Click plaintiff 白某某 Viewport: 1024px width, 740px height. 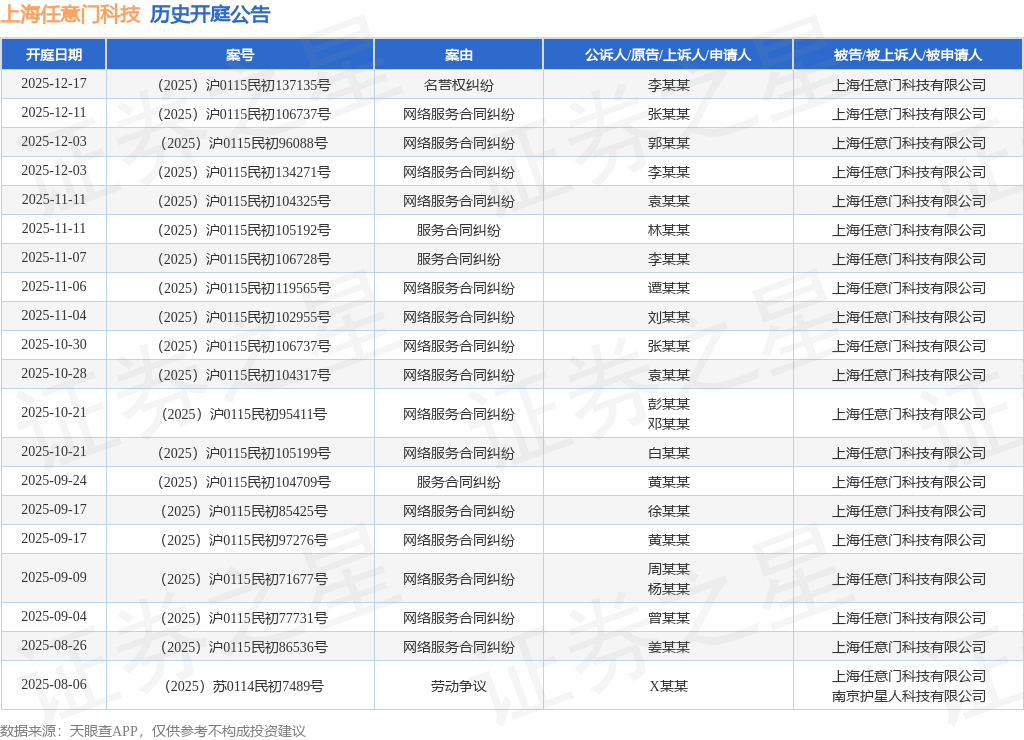(x=669, y=453)
